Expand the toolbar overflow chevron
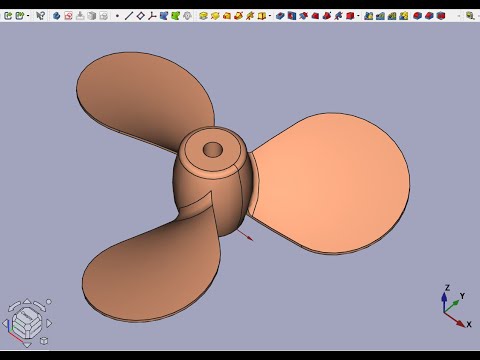Screen dimensions: 480x360 click(459, 16)
